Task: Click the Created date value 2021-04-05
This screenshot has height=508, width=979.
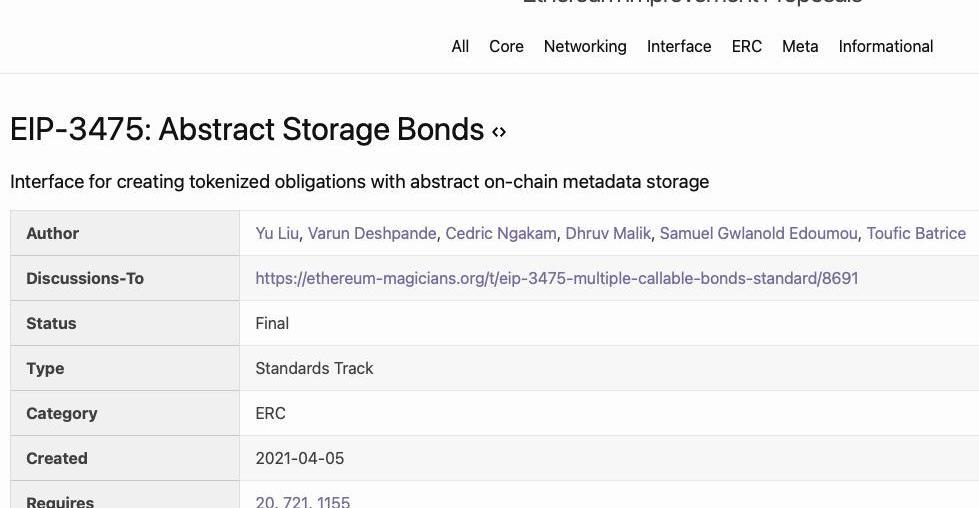Action: coord(299,458)
